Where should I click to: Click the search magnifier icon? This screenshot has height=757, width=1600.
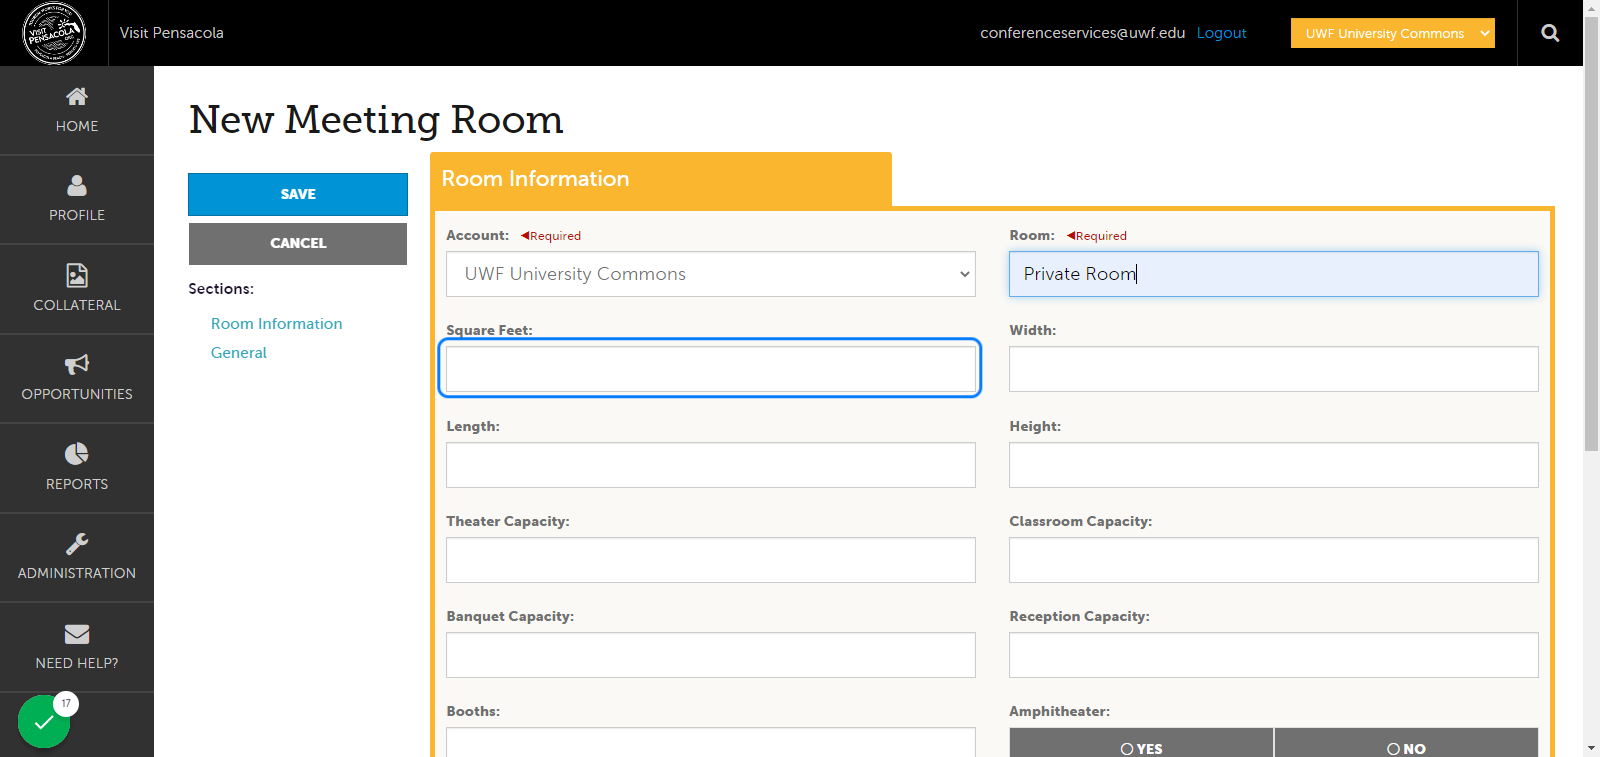click(1550, 33)
